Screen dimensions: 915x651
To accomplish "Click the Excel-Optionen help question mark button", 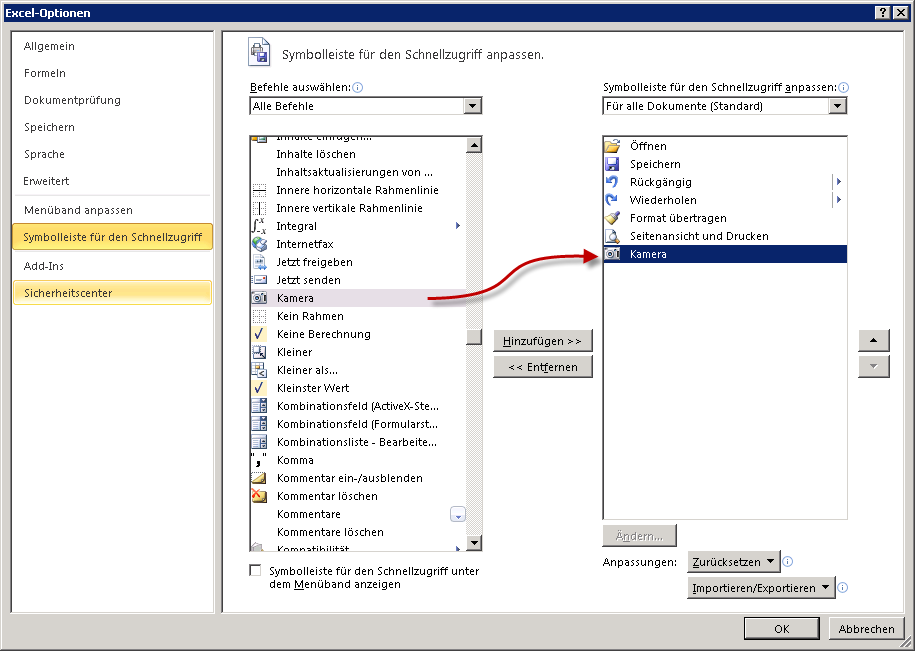I will (x=882, y=12).
